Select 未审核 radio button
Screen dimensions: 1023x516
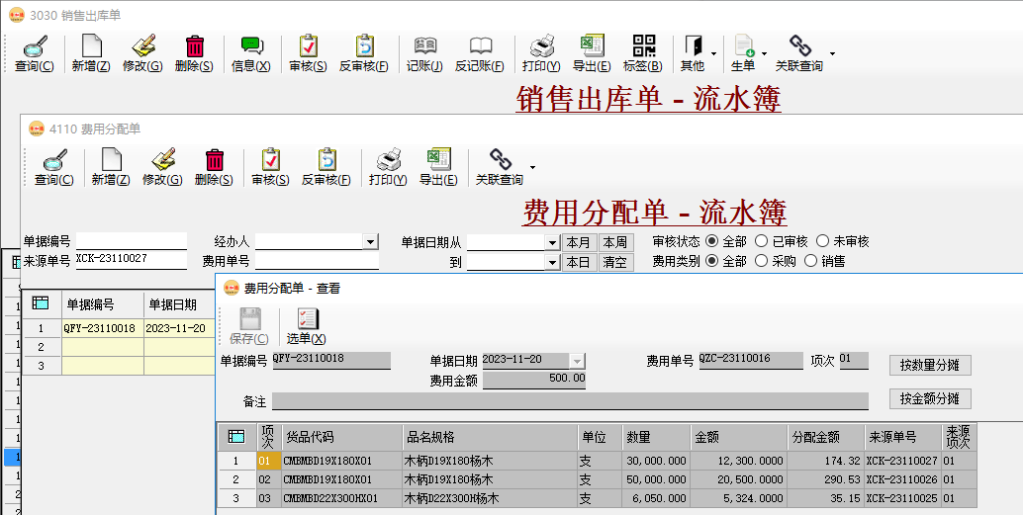point(822,241)
